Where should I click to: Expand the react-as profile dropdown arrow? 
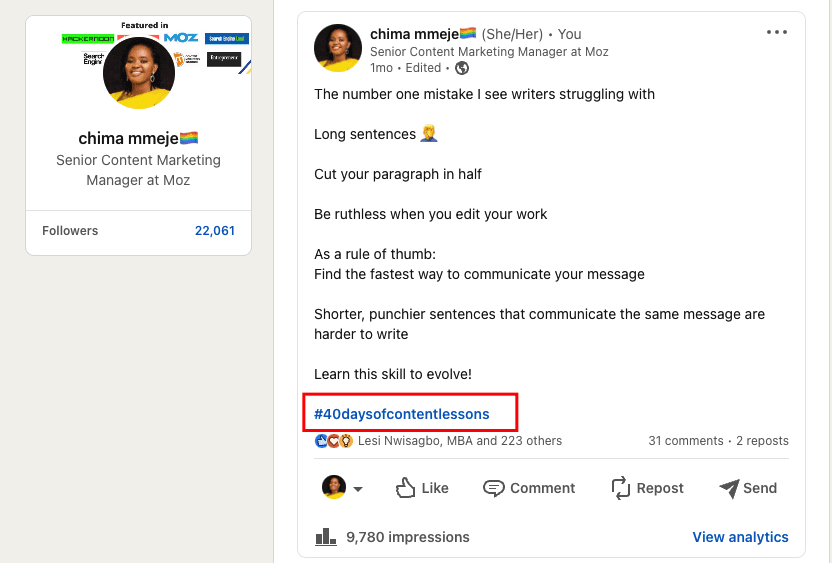[x=358, y=489]
